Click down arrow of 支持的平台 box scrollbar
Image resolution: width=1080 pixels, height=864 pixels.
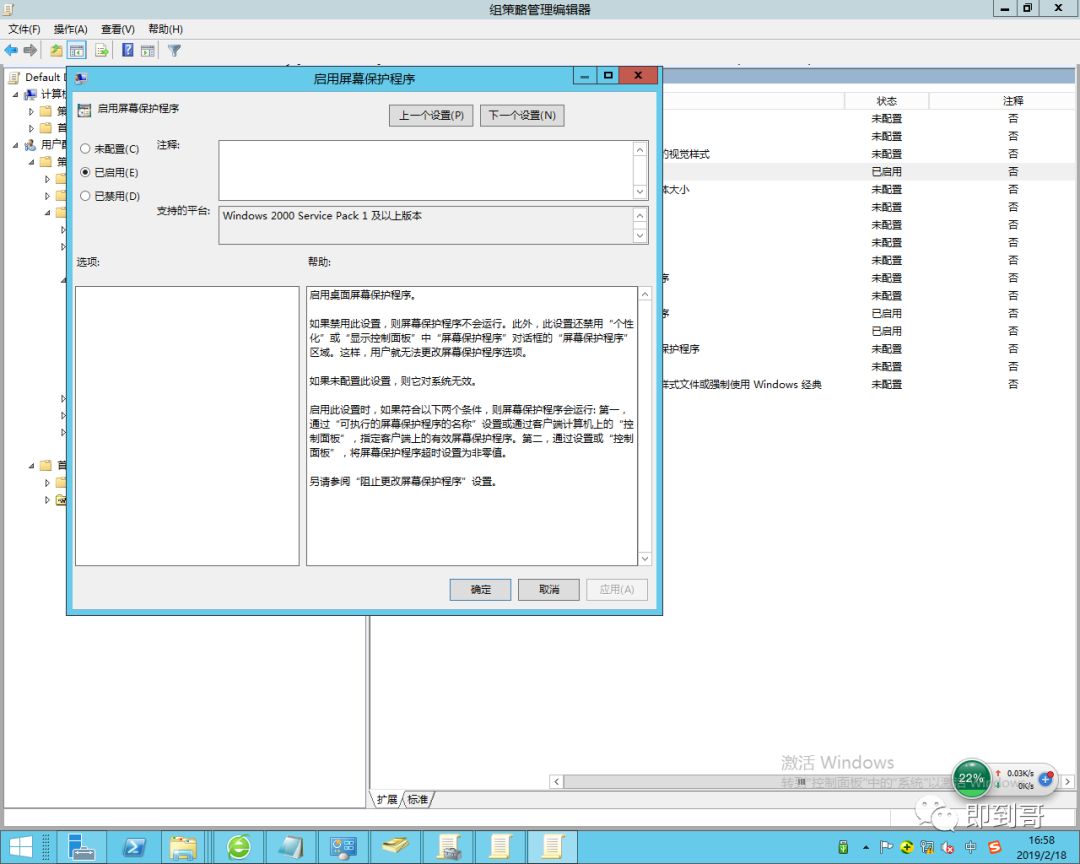[640, 236]
